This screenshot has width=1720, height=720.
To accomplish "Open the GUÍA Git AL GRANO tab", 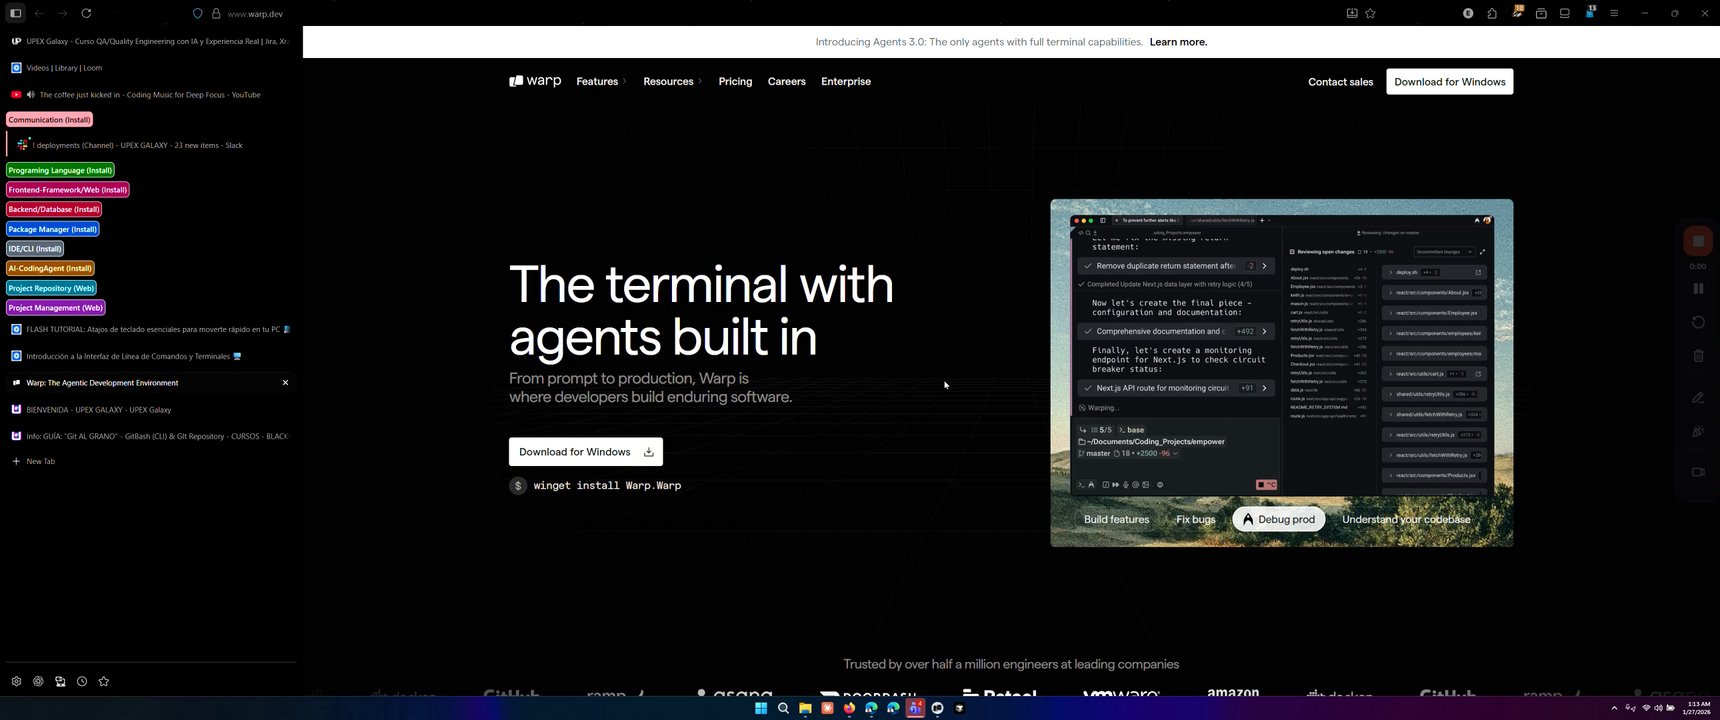I will (x=150, y=436).
